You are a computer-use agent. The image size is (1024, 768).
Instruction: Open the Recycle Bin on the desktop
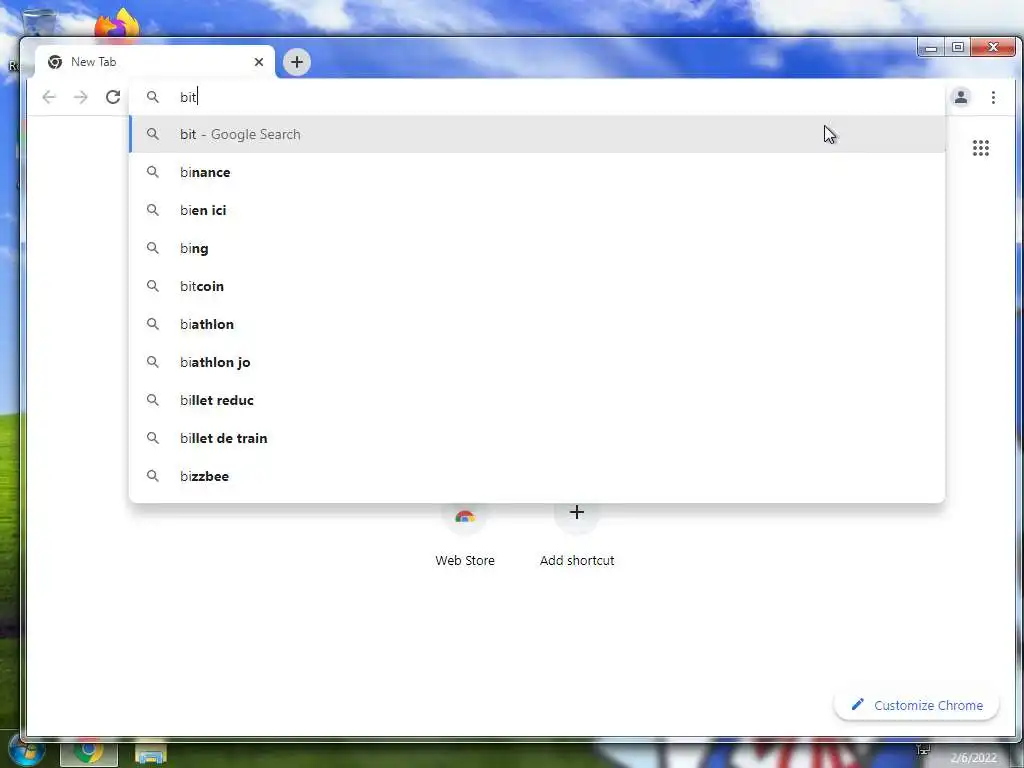click(38, 23)
